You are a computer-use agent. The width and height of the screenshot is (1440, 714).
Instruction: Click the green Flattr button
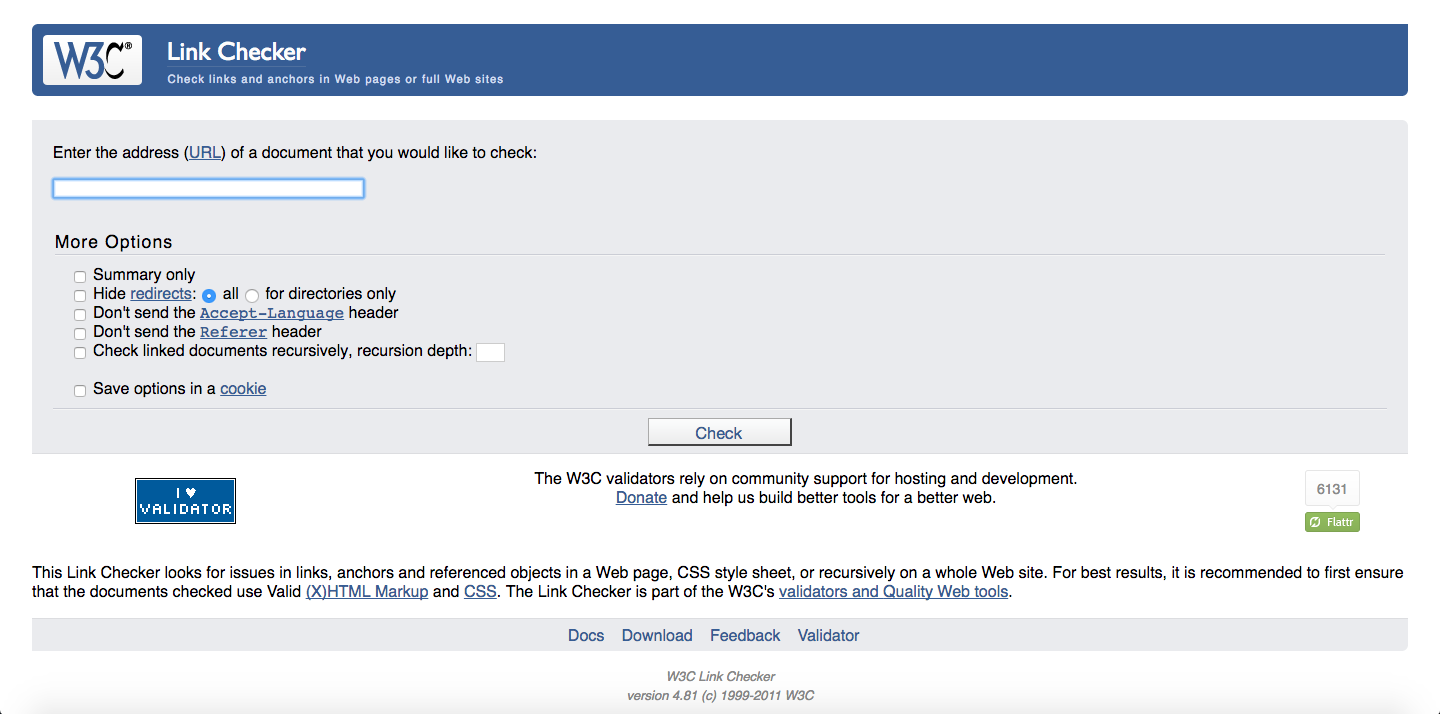tap(1332, 522)
